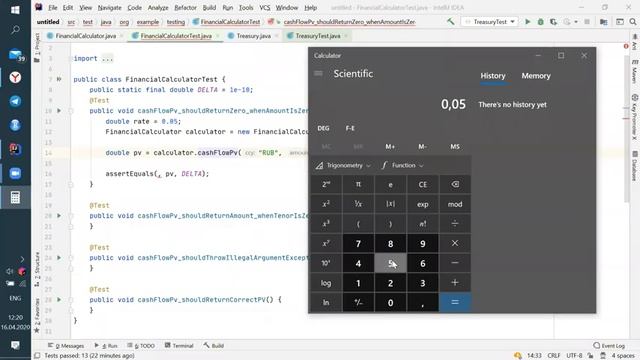The width and height of the screenshot is (640, 360).
Task: Click run gutter icon for cashFlowPv_shouldReturnCorrectPV
Action: click(59, 300)
